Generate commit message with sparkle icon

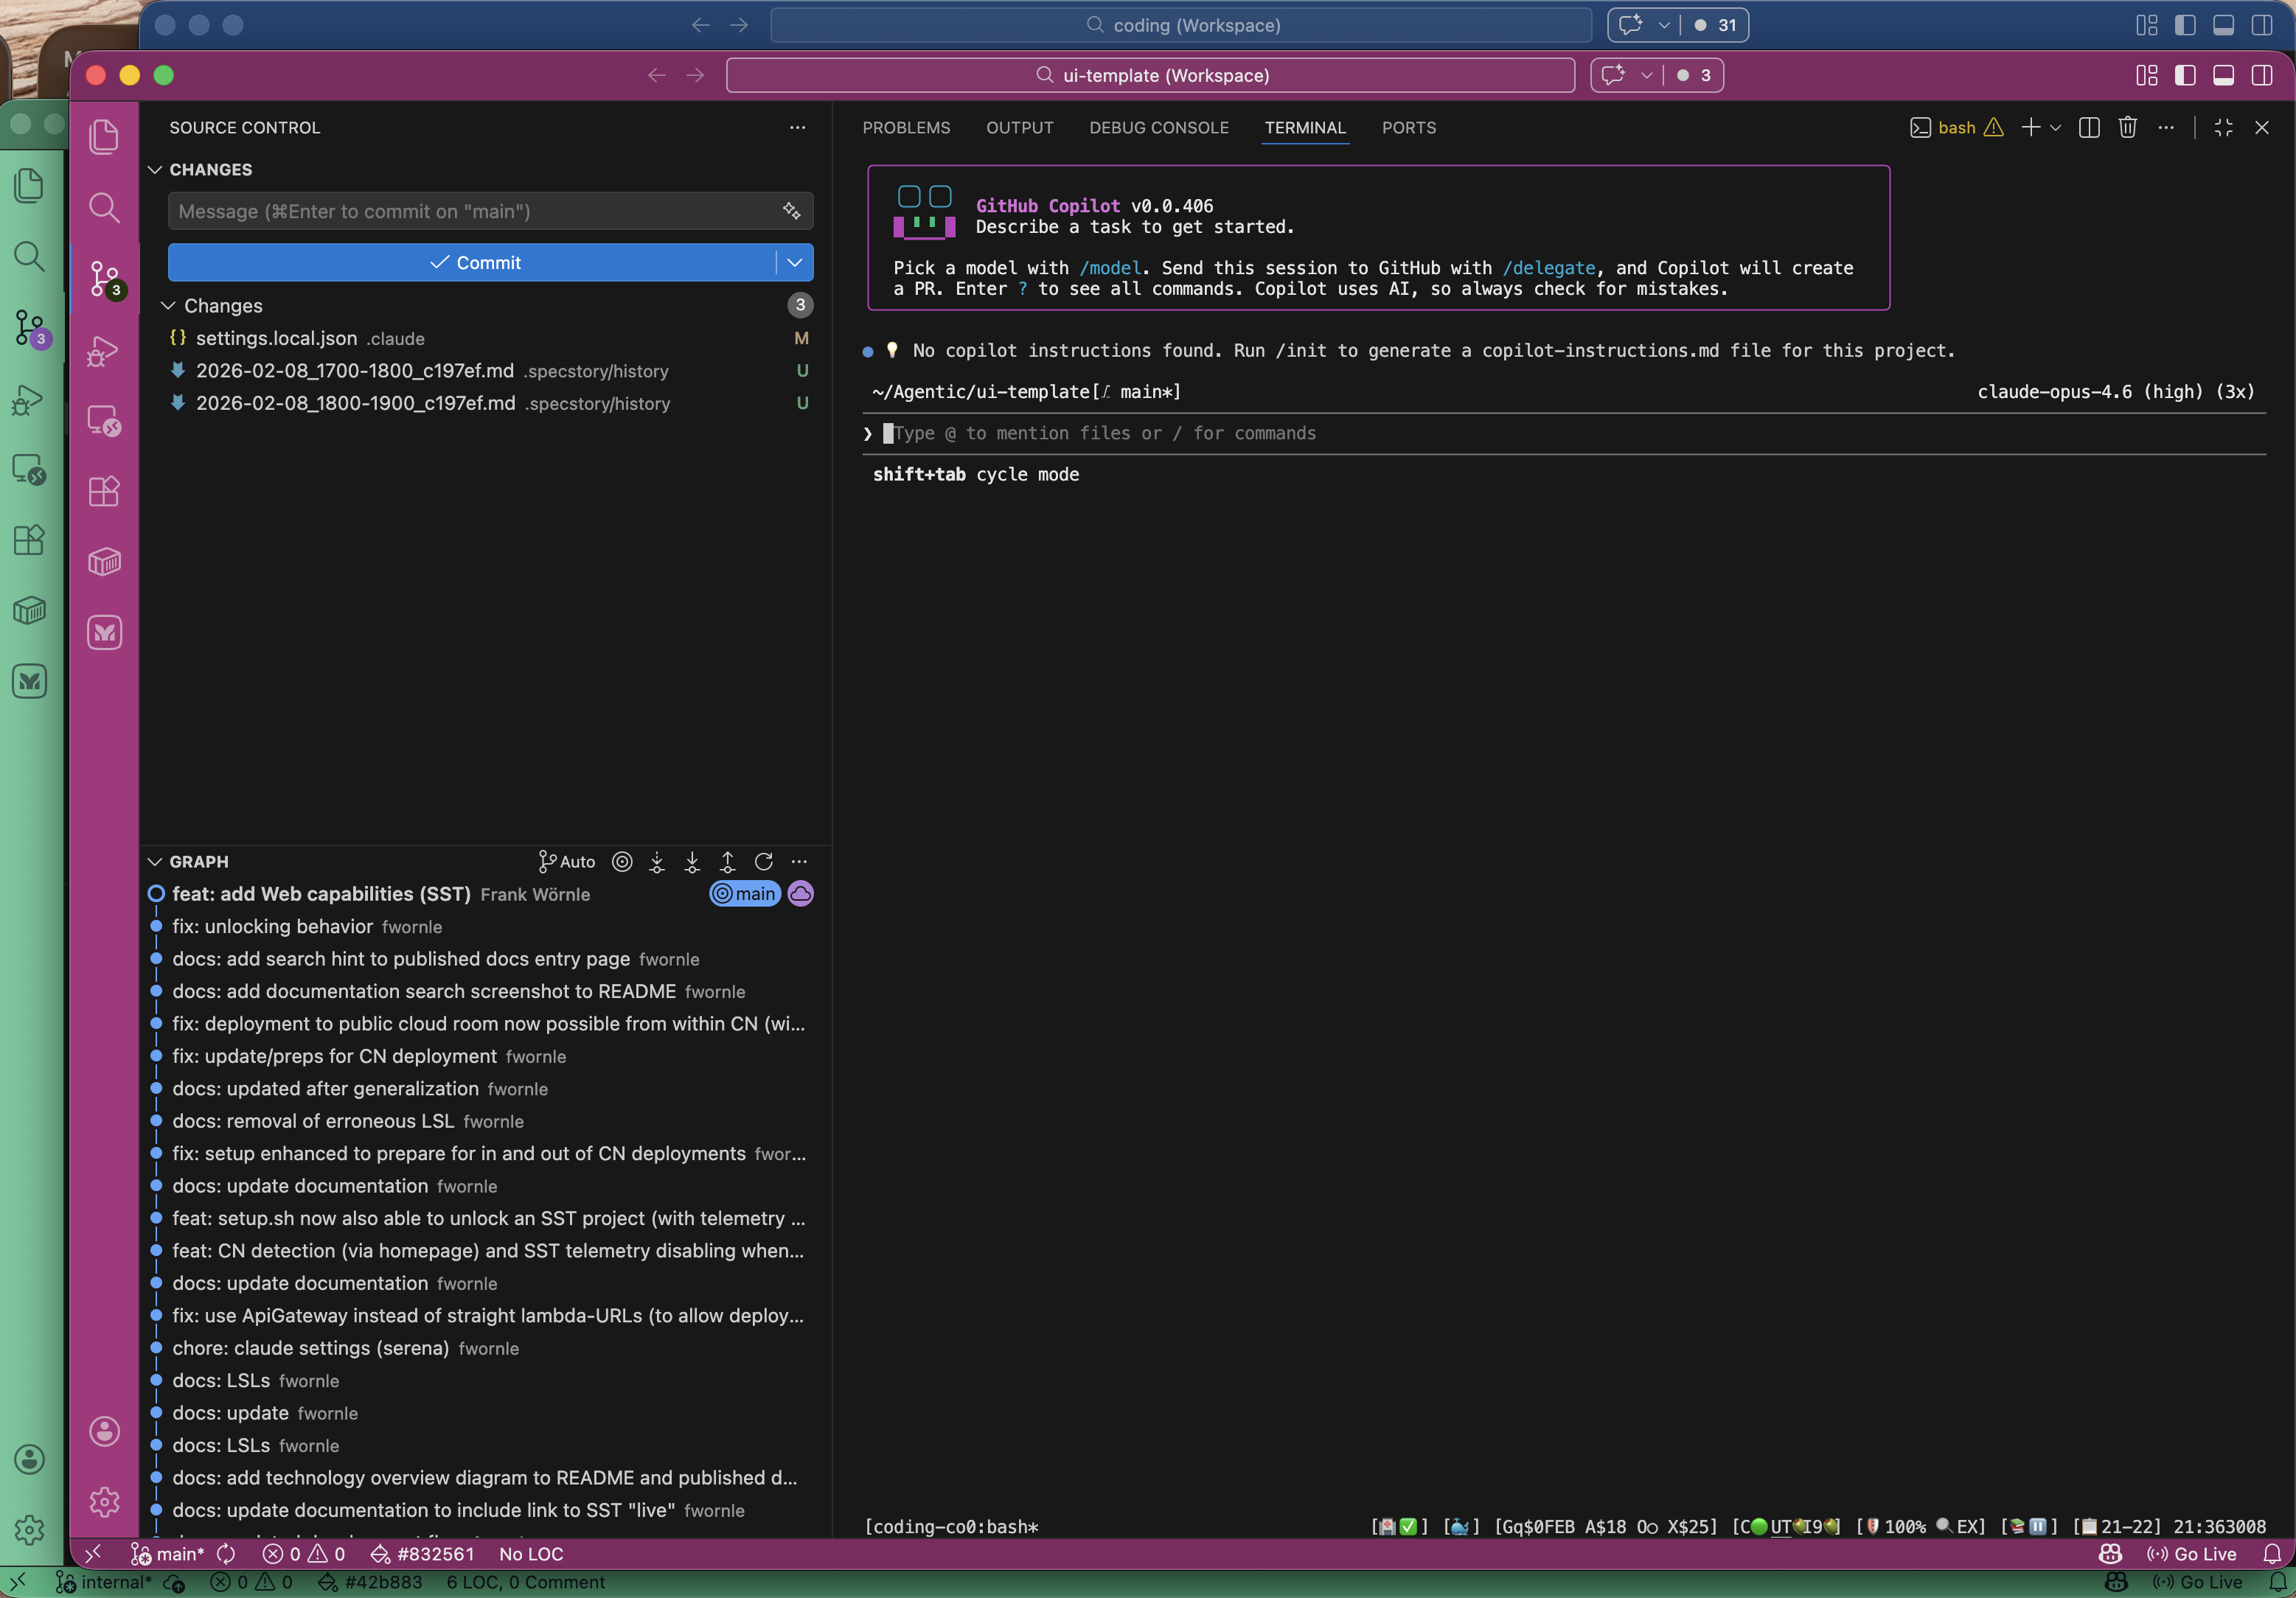pyautogui.click(x=791, y=210)
